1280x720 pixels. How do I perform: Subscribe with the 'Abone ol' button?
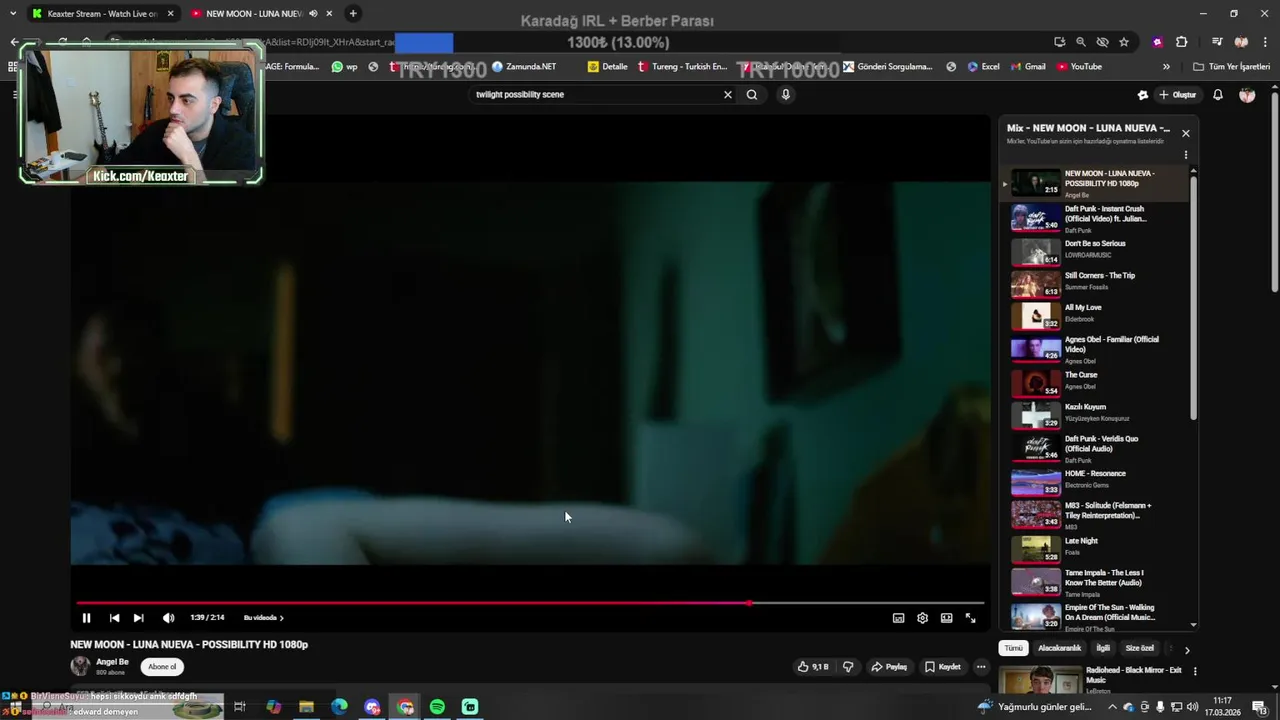click(162, 667)
